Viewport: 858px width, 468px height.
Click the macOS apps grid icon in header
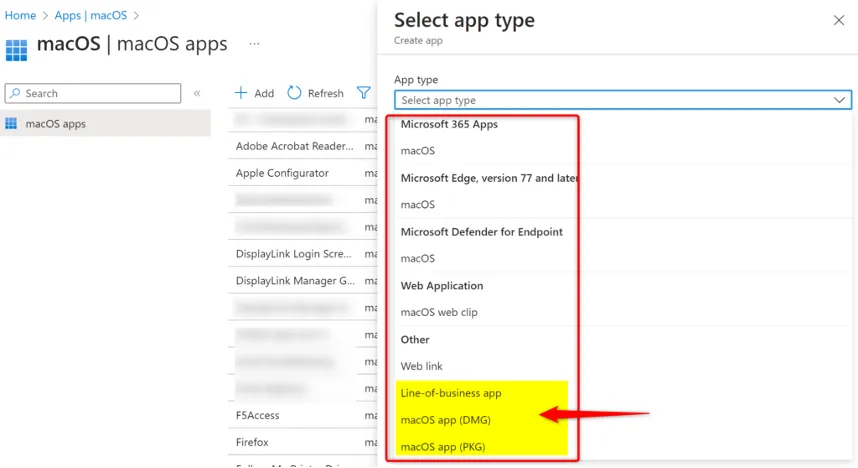(17, 50)
